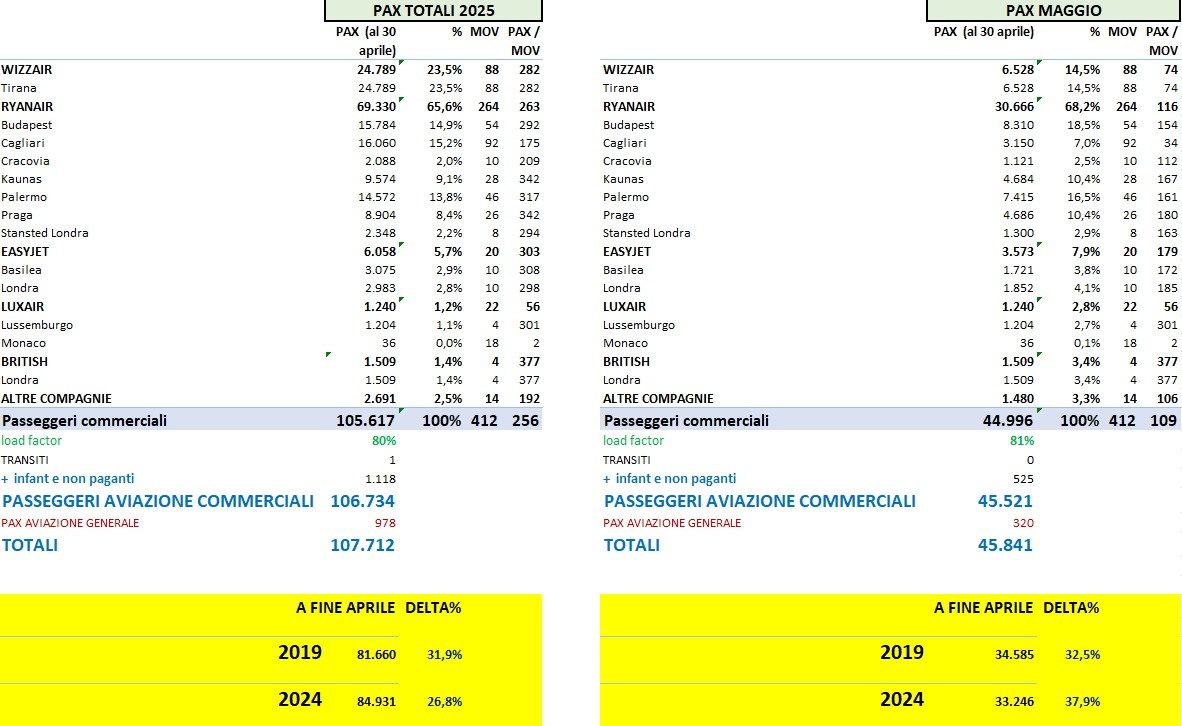
Task: Click Basilea value 1.721
Action: 1019,270
